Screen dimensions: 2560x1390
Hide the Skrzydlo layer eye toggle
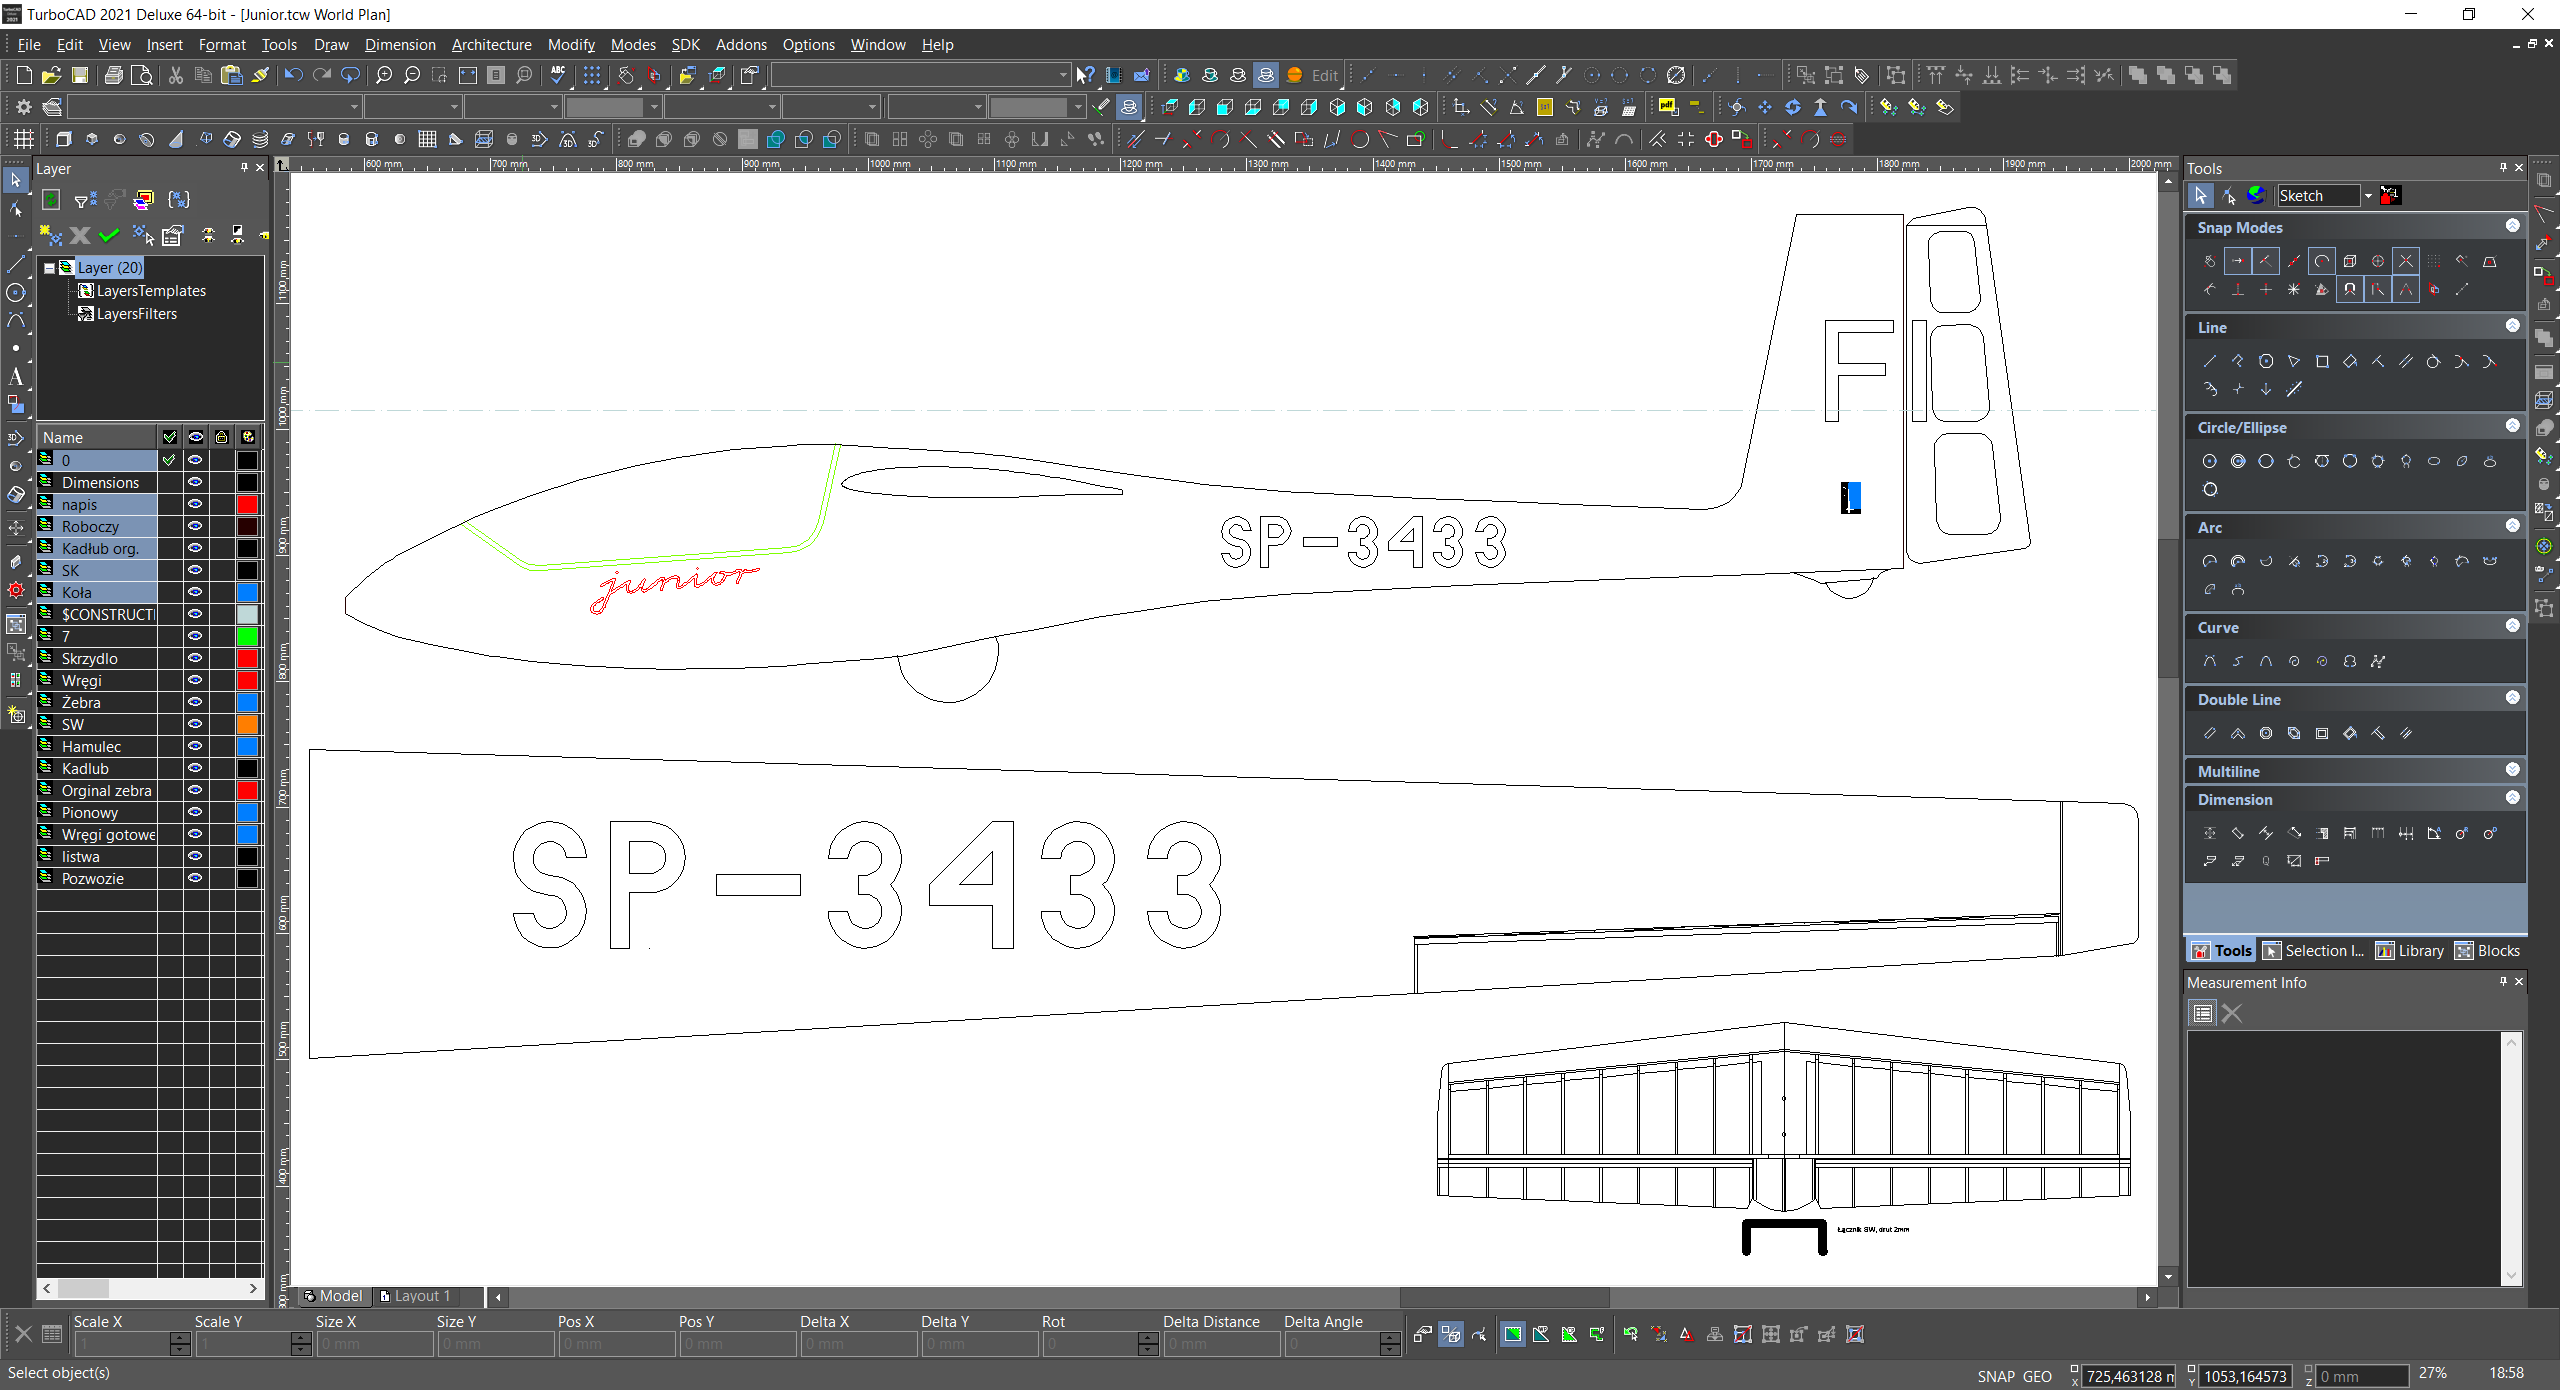[x=195, y=658]
